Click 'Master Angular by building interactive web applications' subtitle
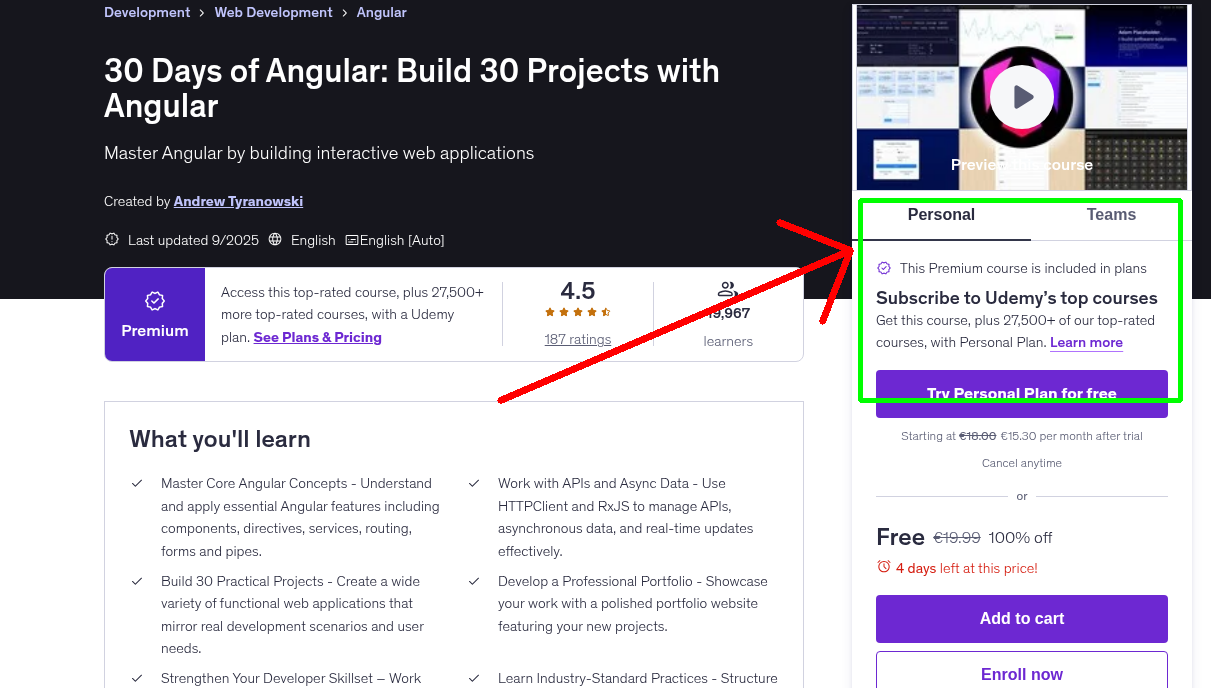This screenshot has height=688, width=1211. pos(319,153)
